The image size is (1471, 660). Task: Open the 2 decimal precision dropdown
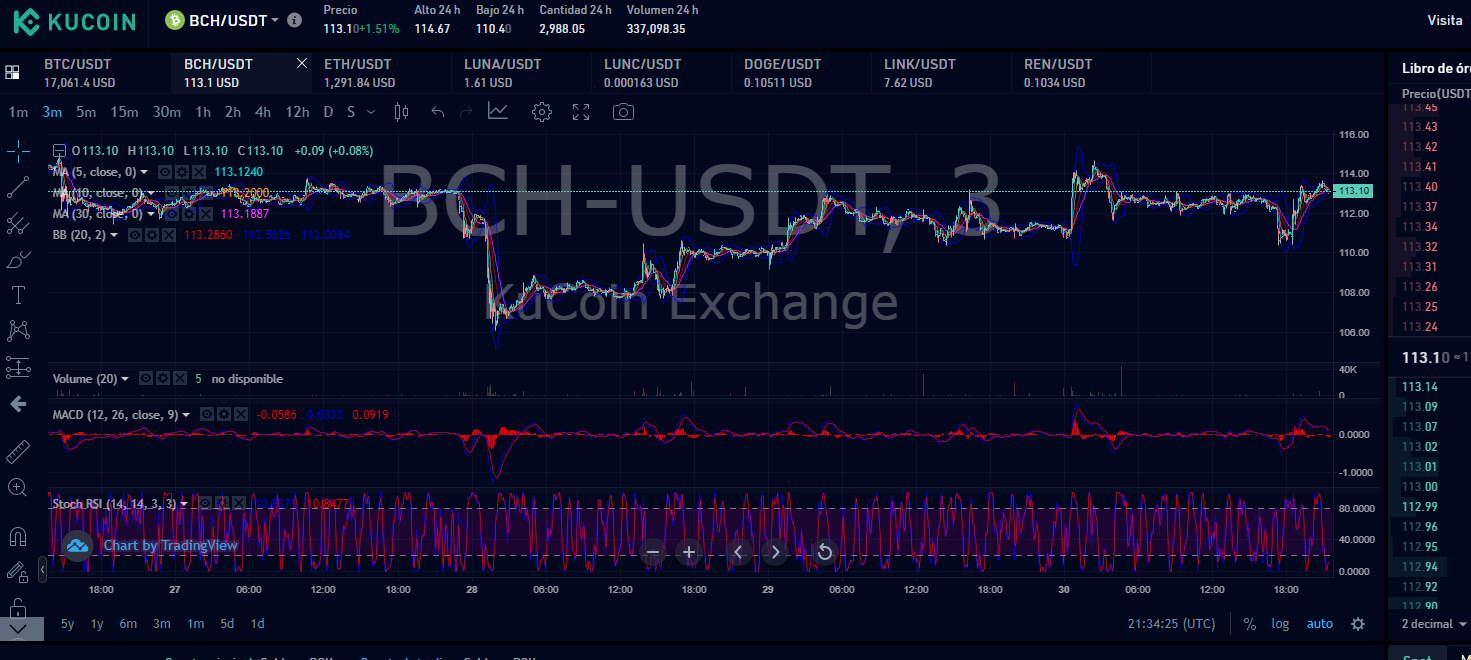tap(1432, 624)
